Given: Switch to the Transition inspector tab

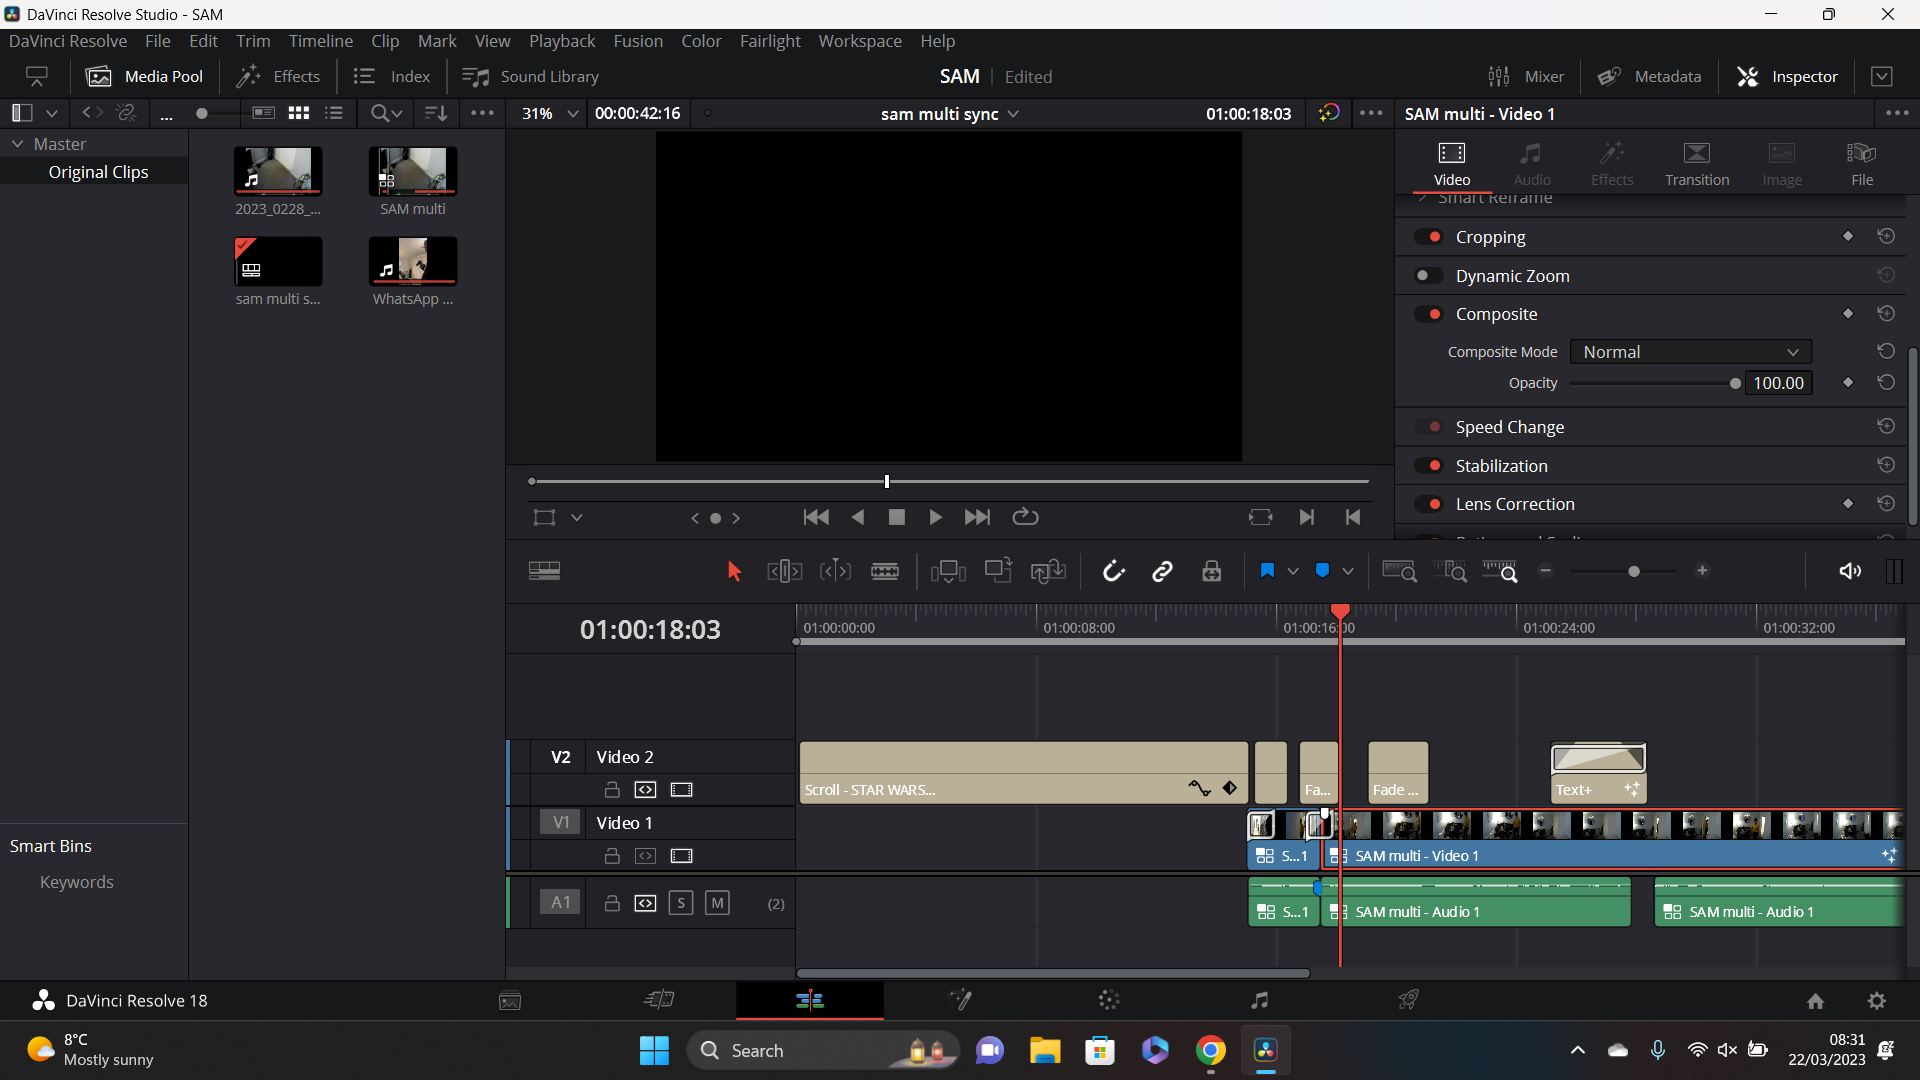Looking at the screenshot, I should [1697, 164].
